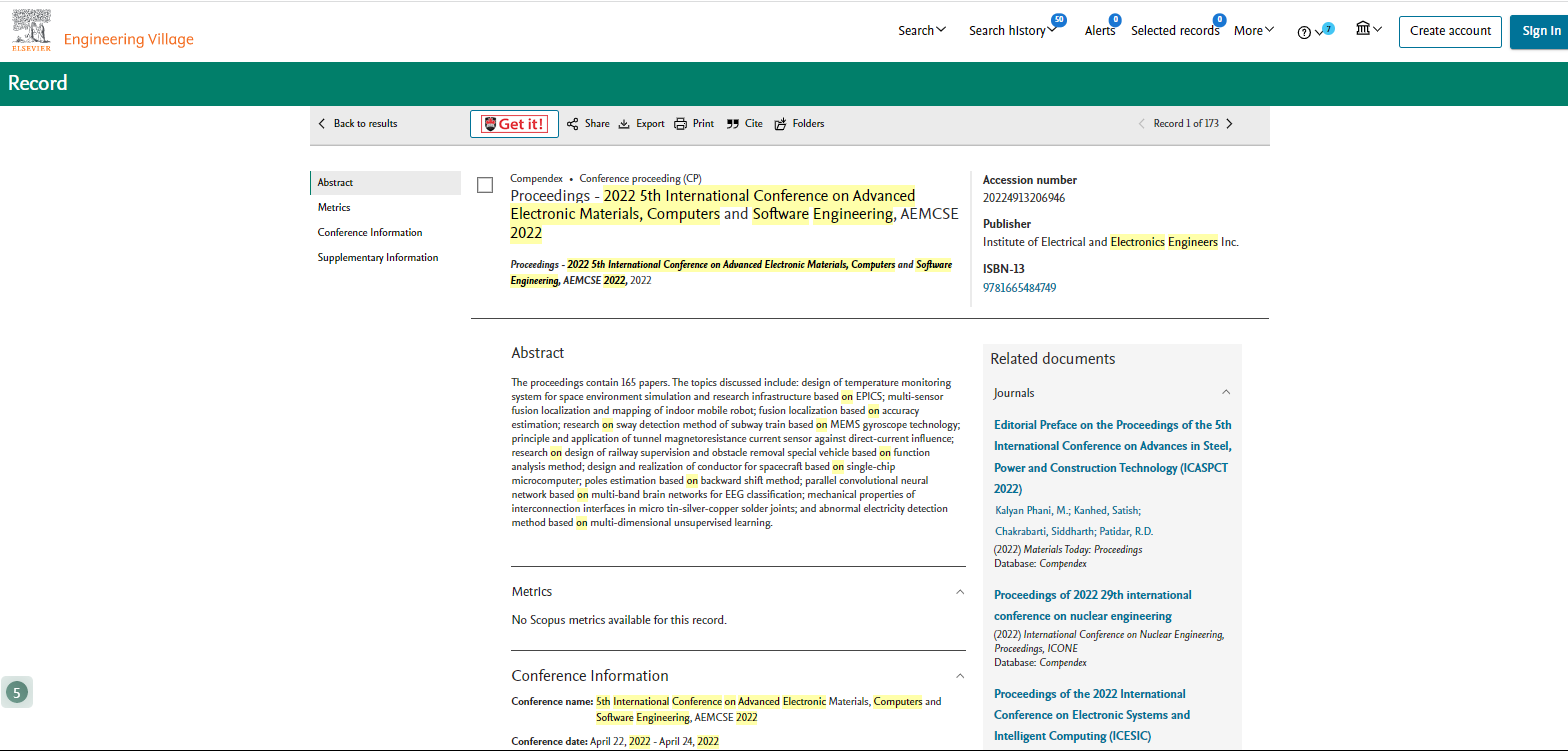Click the Print icon
This screenshot has height=751, width=1568.
pos(680,124)
